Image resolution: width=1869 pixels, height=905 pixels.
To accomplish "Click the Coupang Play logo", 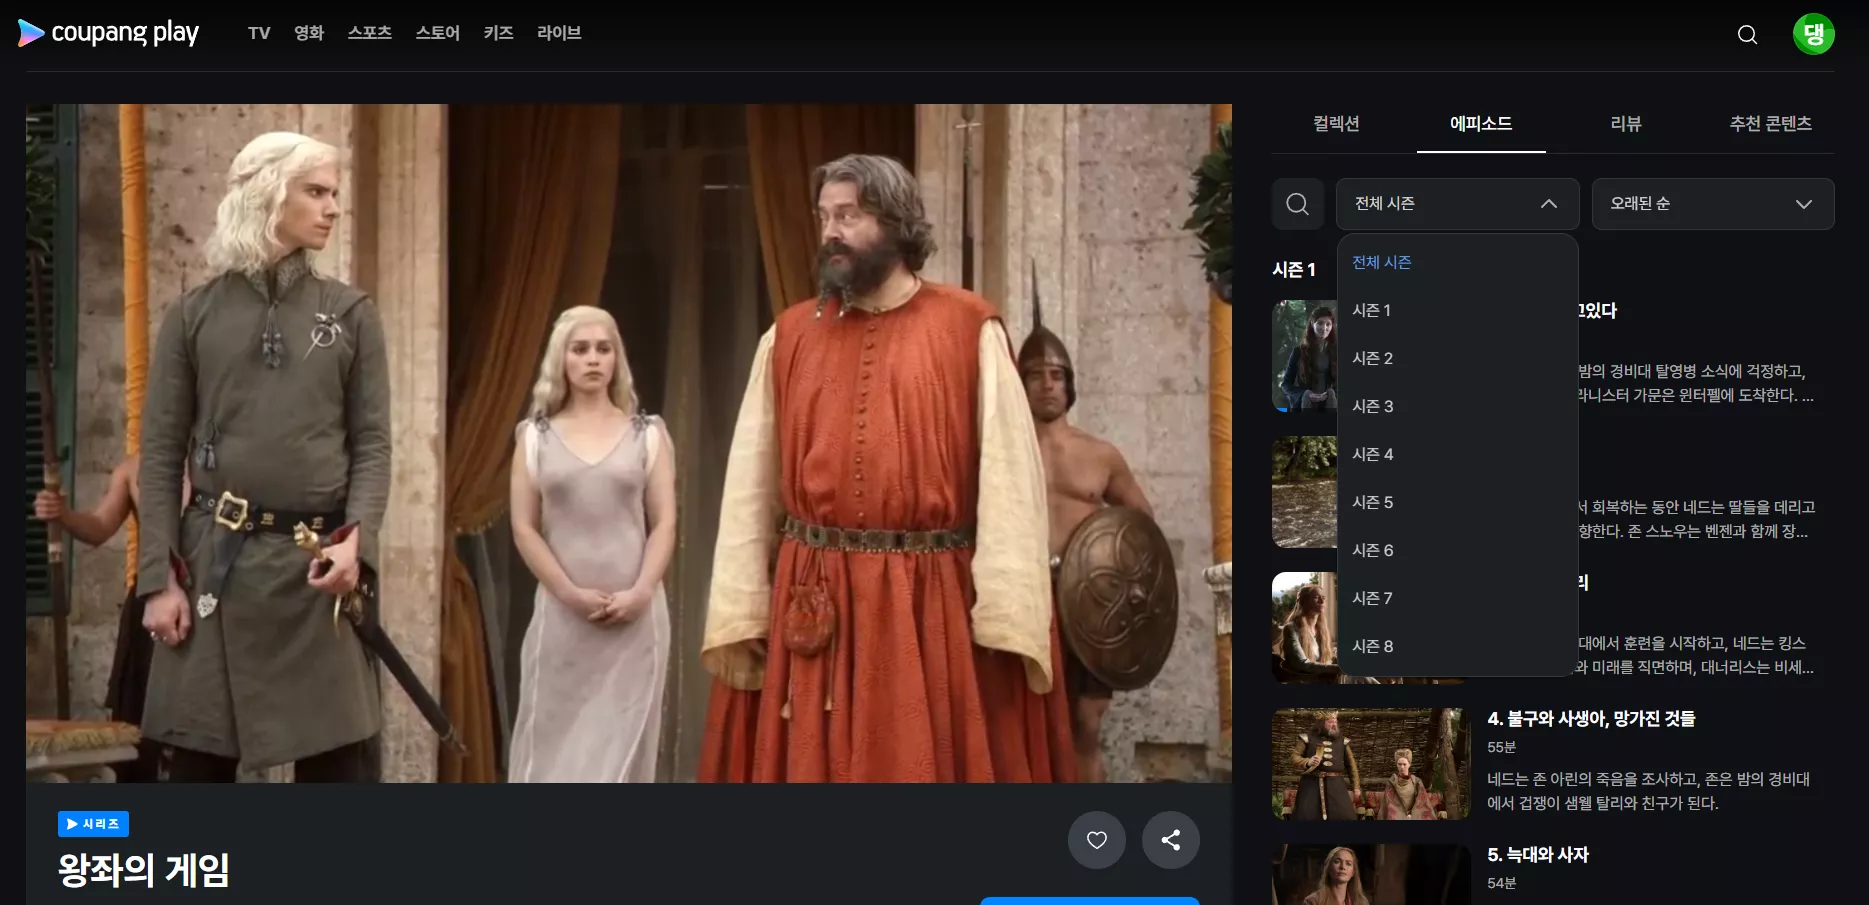I will (109, 33).
